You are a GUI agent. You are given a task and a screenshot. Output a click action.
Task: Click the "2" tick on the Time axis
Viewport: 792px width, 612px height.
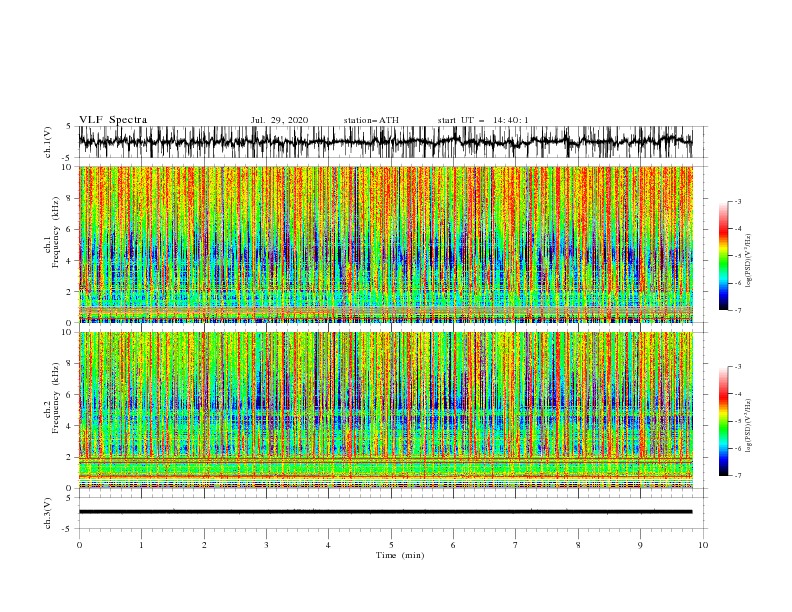204,545
